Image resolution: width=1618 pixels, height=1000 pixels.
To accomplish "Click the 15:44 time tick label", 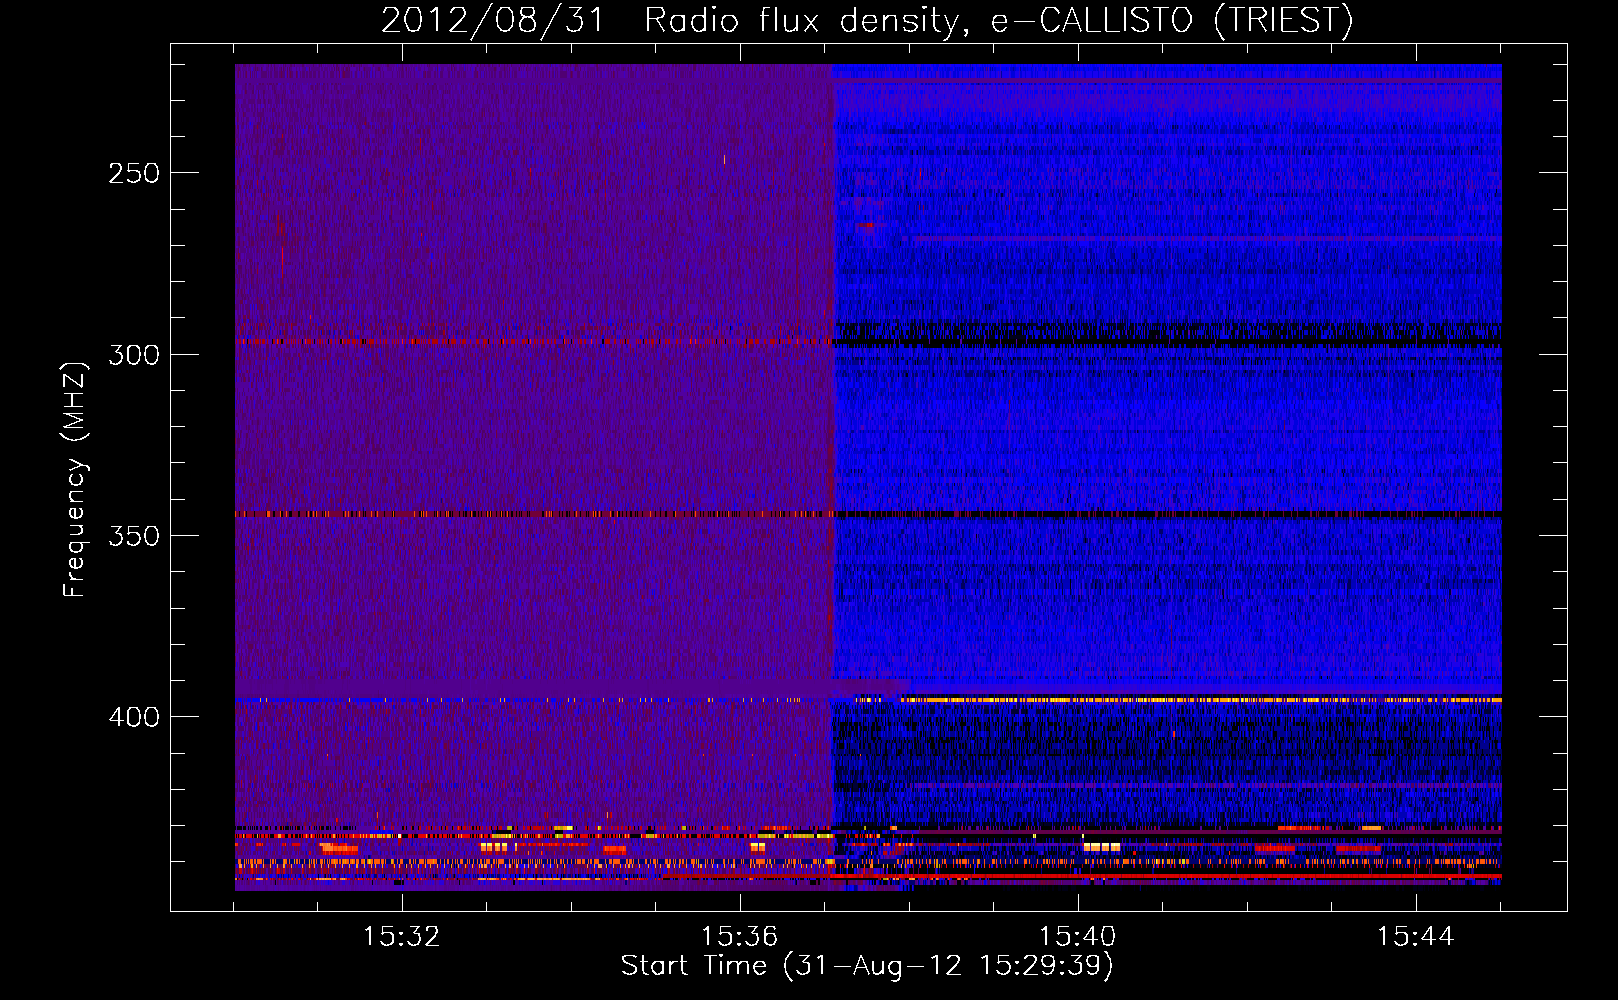I will click(x=1415, y=936).
